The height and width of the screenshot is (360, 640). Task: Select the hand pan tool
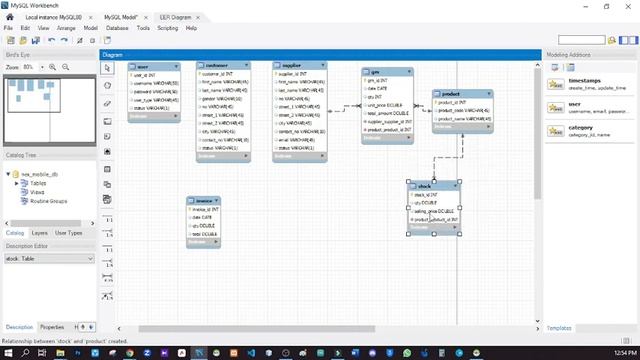pyautogui.click(x=107, y=85)
